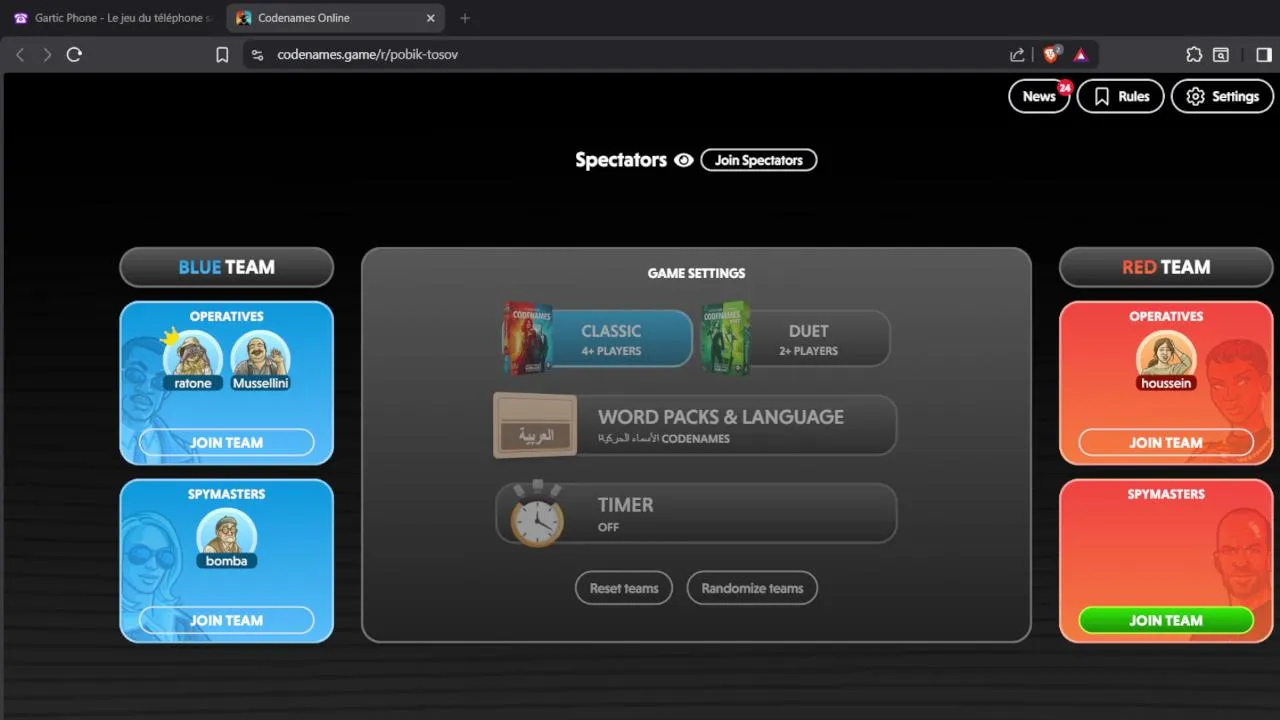
Task: Click the share page icon
Action: click(1017, 55)
